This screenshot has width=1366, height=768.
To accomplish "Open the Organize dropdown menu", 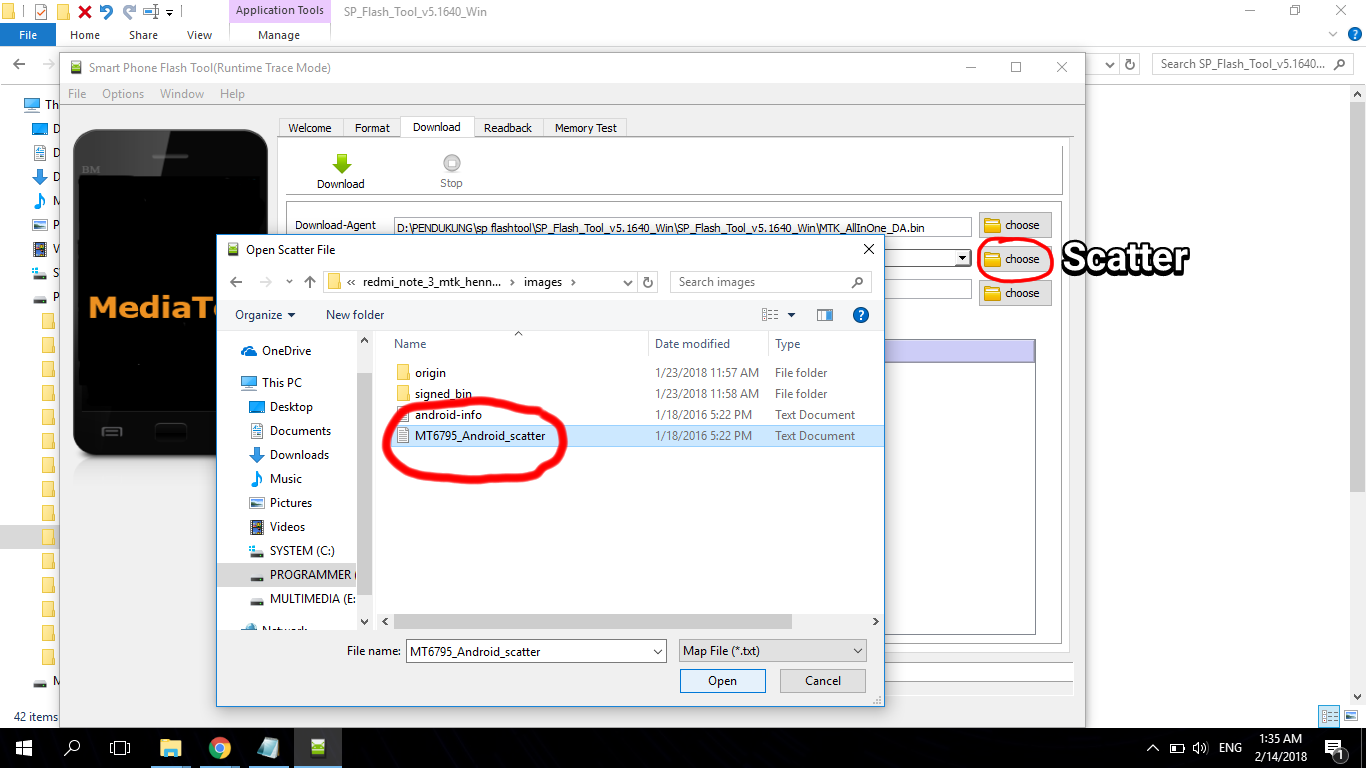I will (x=265, y=315).
